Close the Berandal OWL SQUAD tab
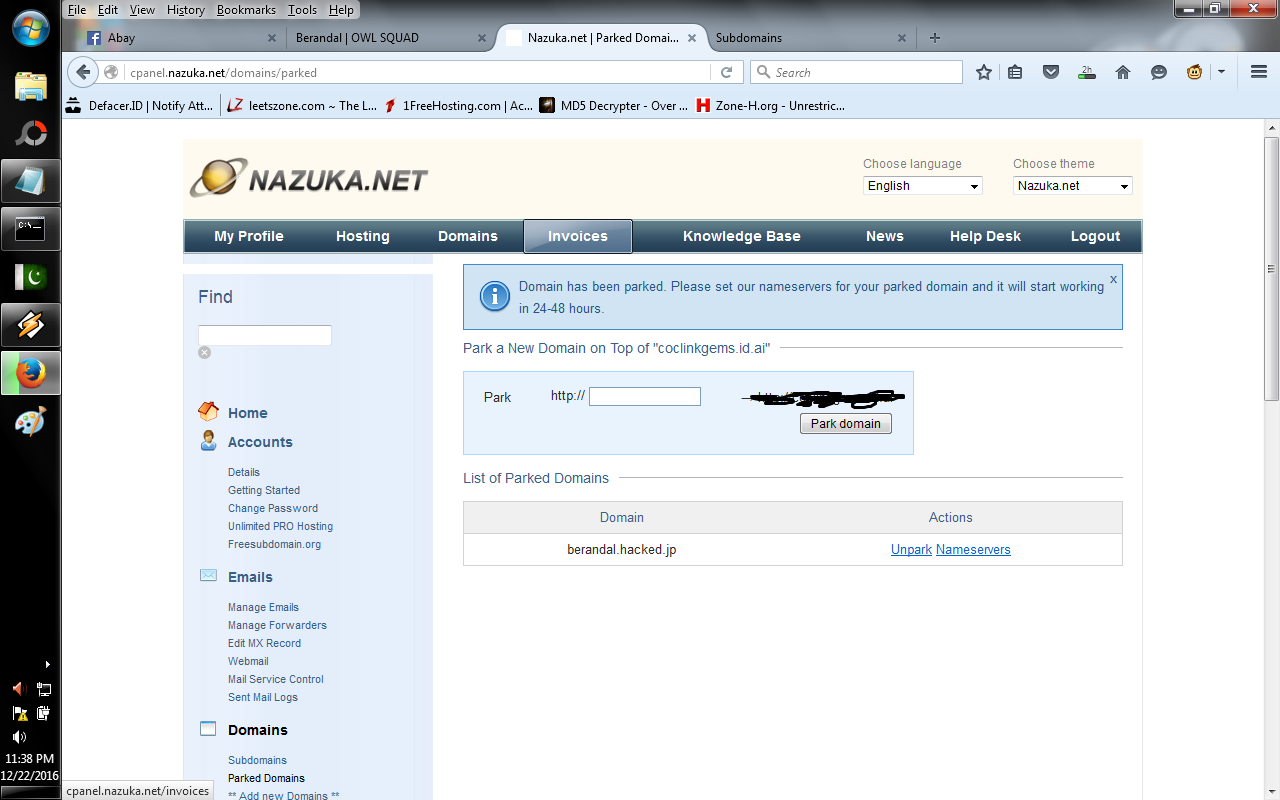Screen dimensions: 1280x800 [481, 38]
